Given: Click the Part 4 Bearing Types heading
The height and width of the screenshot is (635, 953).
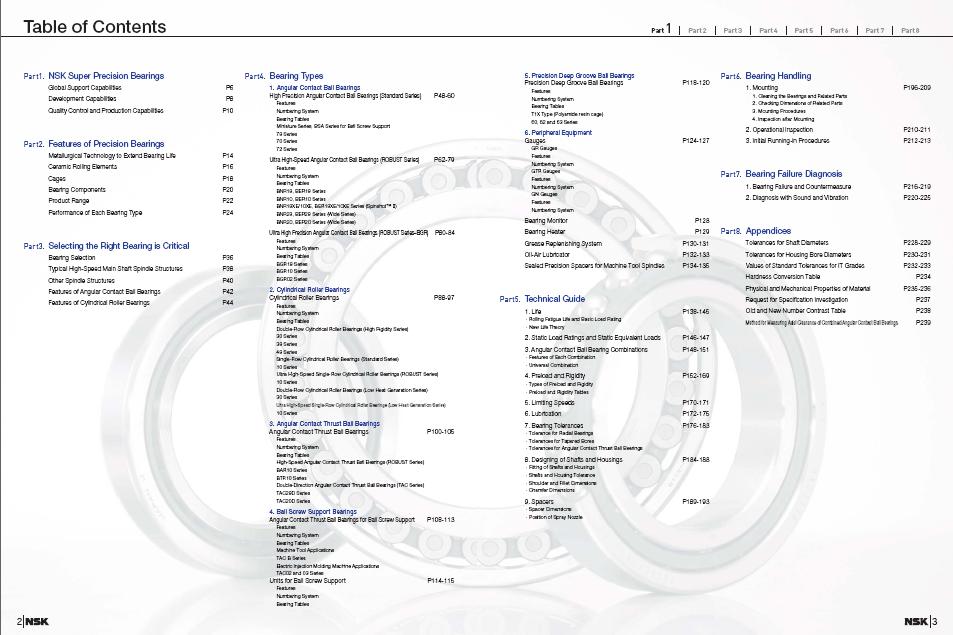Looking at the screenshot, I should 296,76.
